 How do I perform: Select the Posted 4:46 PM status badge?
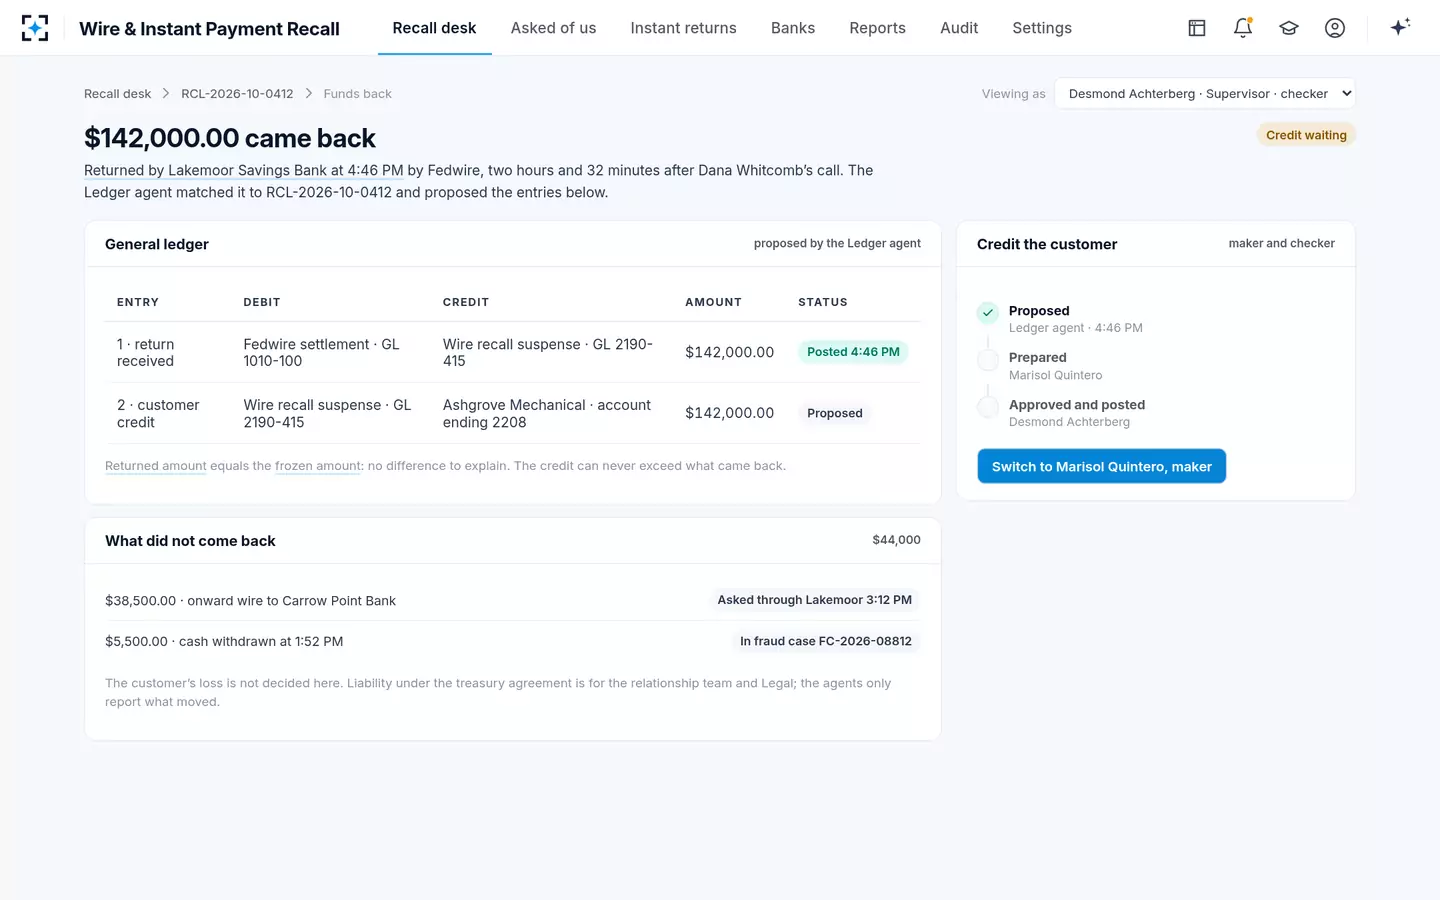[853, 352]
